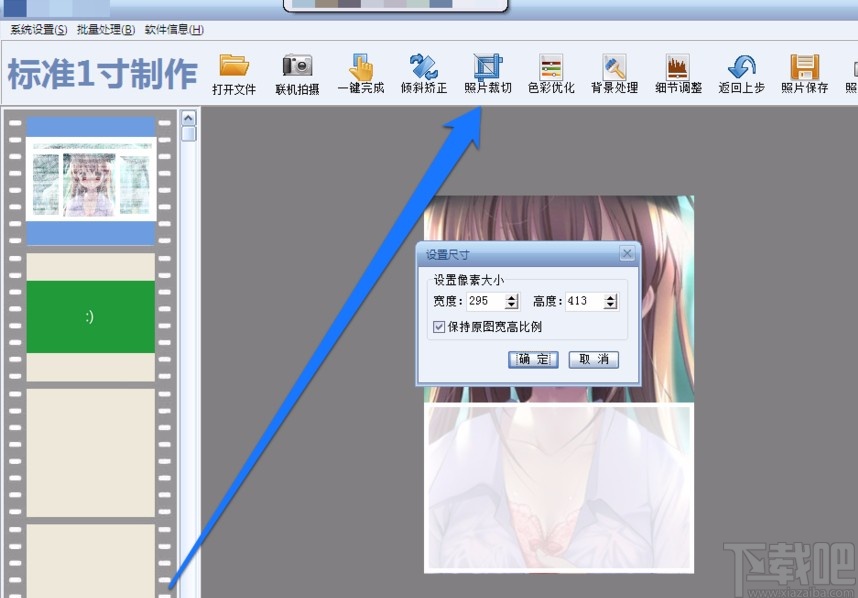Select the 倾斜矫正 tilt correction tool

(424, 73)
